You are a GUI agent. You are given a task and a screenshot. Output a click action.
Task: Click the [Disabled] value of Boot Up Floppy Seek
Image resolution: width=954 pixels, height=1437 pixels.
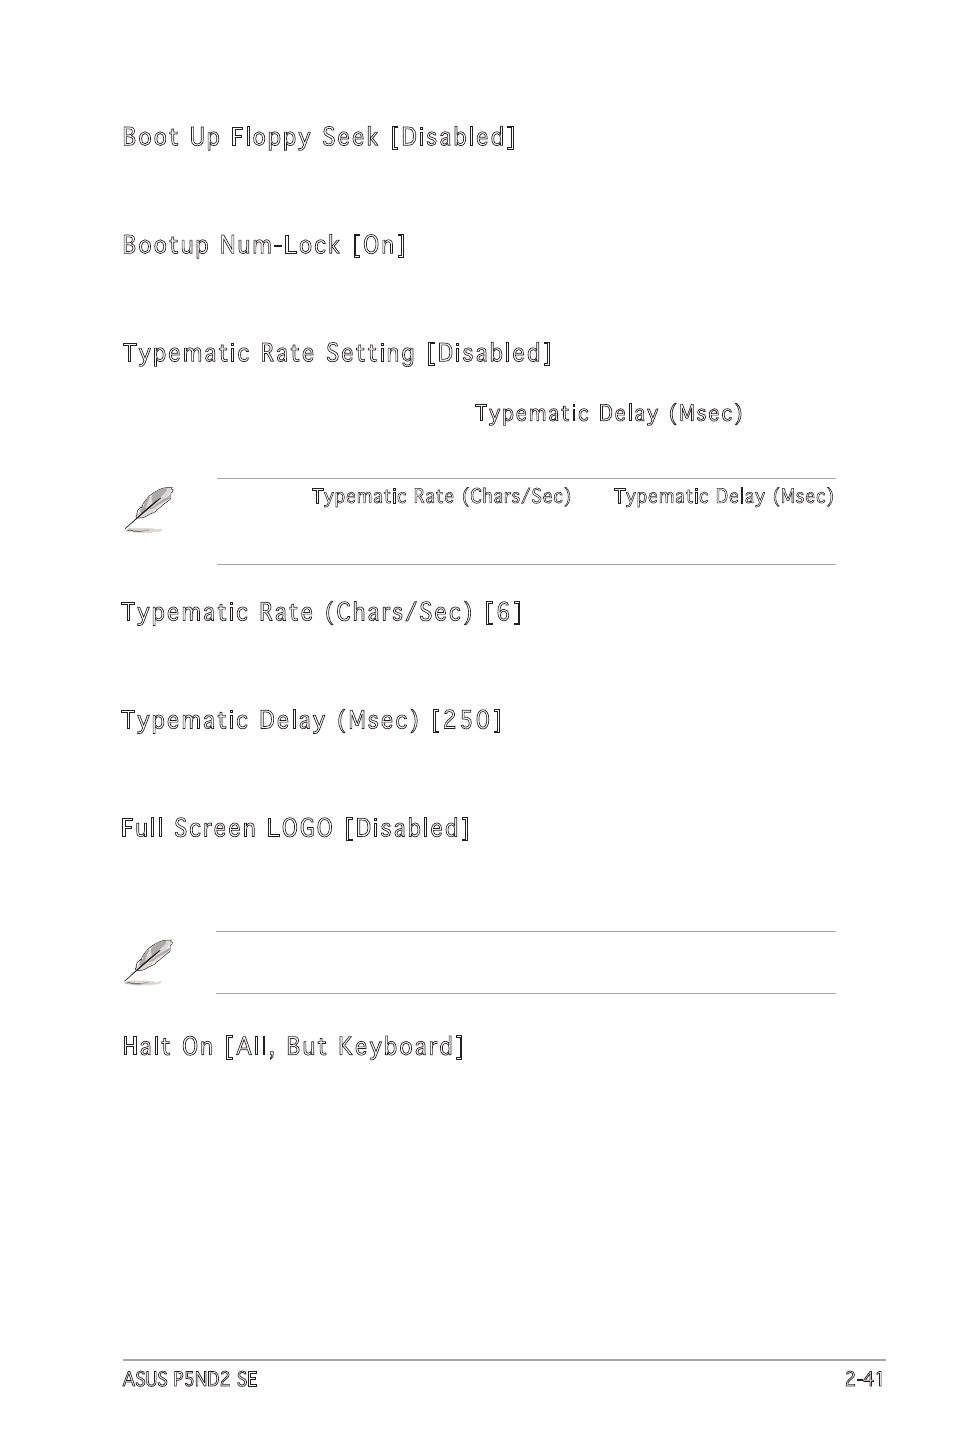coord(453,137)
